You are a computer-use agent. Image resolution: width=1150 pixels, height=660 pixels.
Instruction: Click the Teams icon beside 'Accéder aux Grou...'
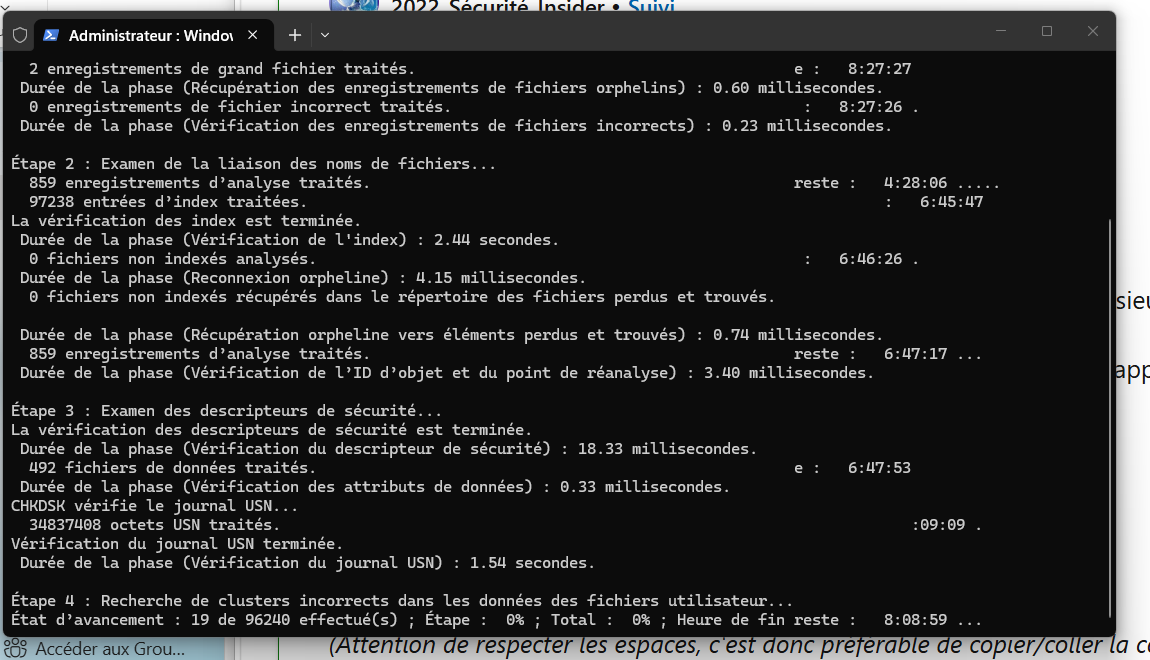[15, 649]
